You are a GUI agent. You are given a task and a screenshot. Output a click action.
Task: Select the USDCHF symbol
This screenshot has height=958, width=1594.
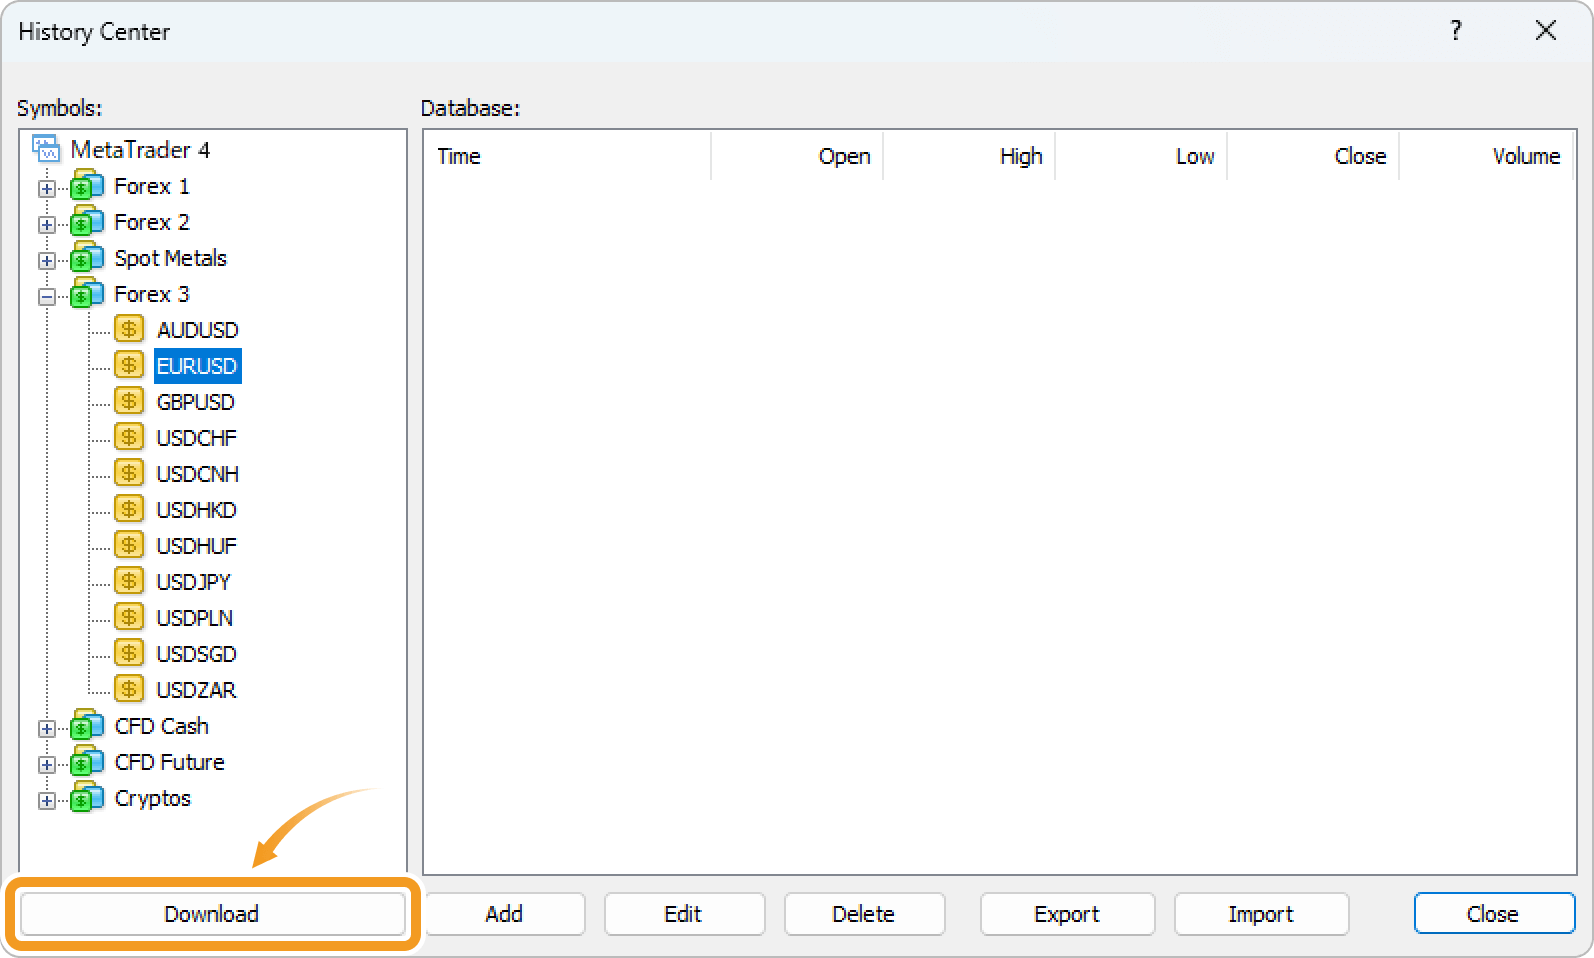(x=197, y=438)
